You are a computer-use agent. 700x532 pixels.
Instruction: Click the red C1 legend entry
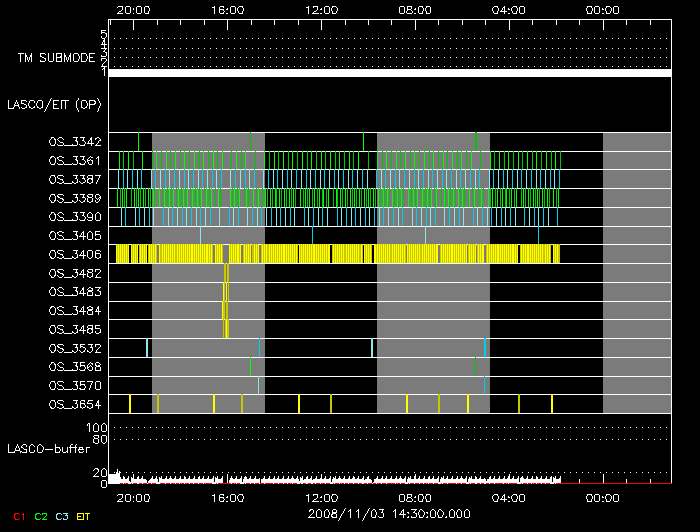[19, 517]
